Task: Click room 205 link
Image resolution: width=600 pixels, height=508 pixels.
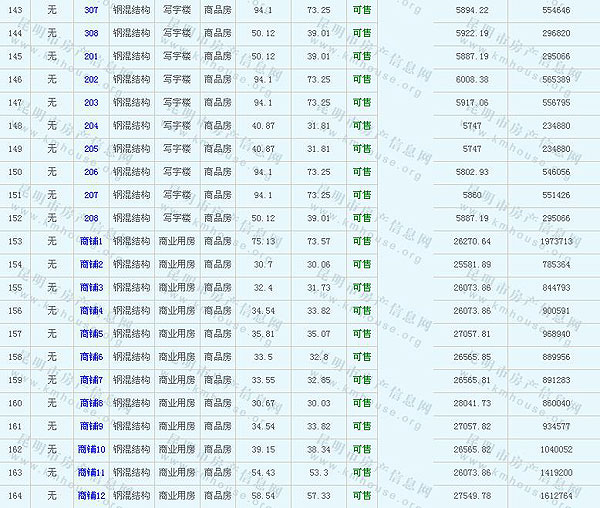Action: click(91, 149)
